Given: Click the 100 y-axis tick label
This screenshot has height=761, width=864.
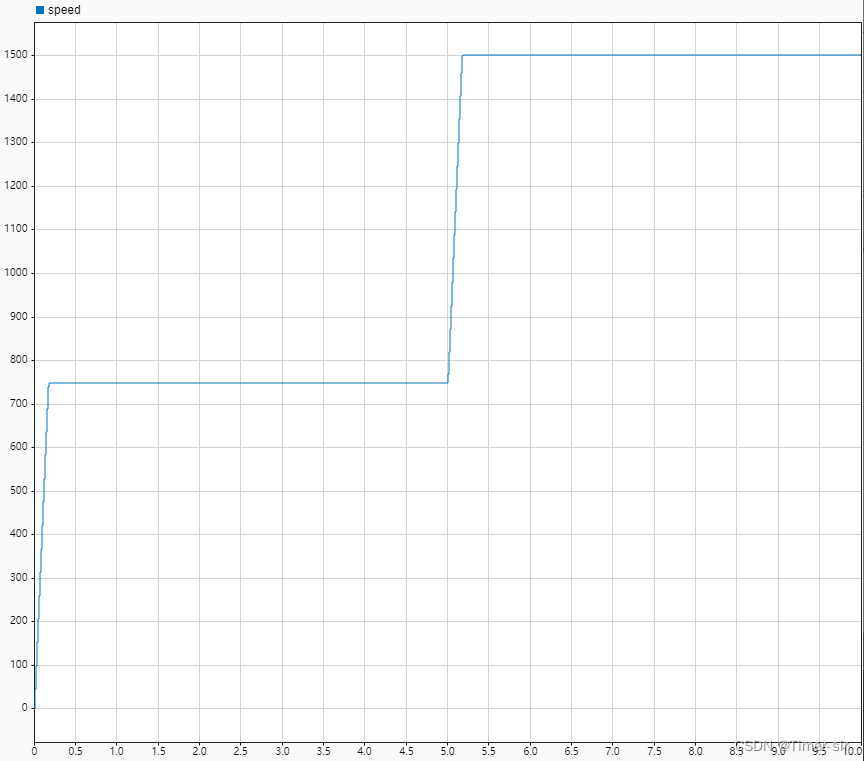Looking at the screenshot, I should pyautogui.click(x=18, y=665).
